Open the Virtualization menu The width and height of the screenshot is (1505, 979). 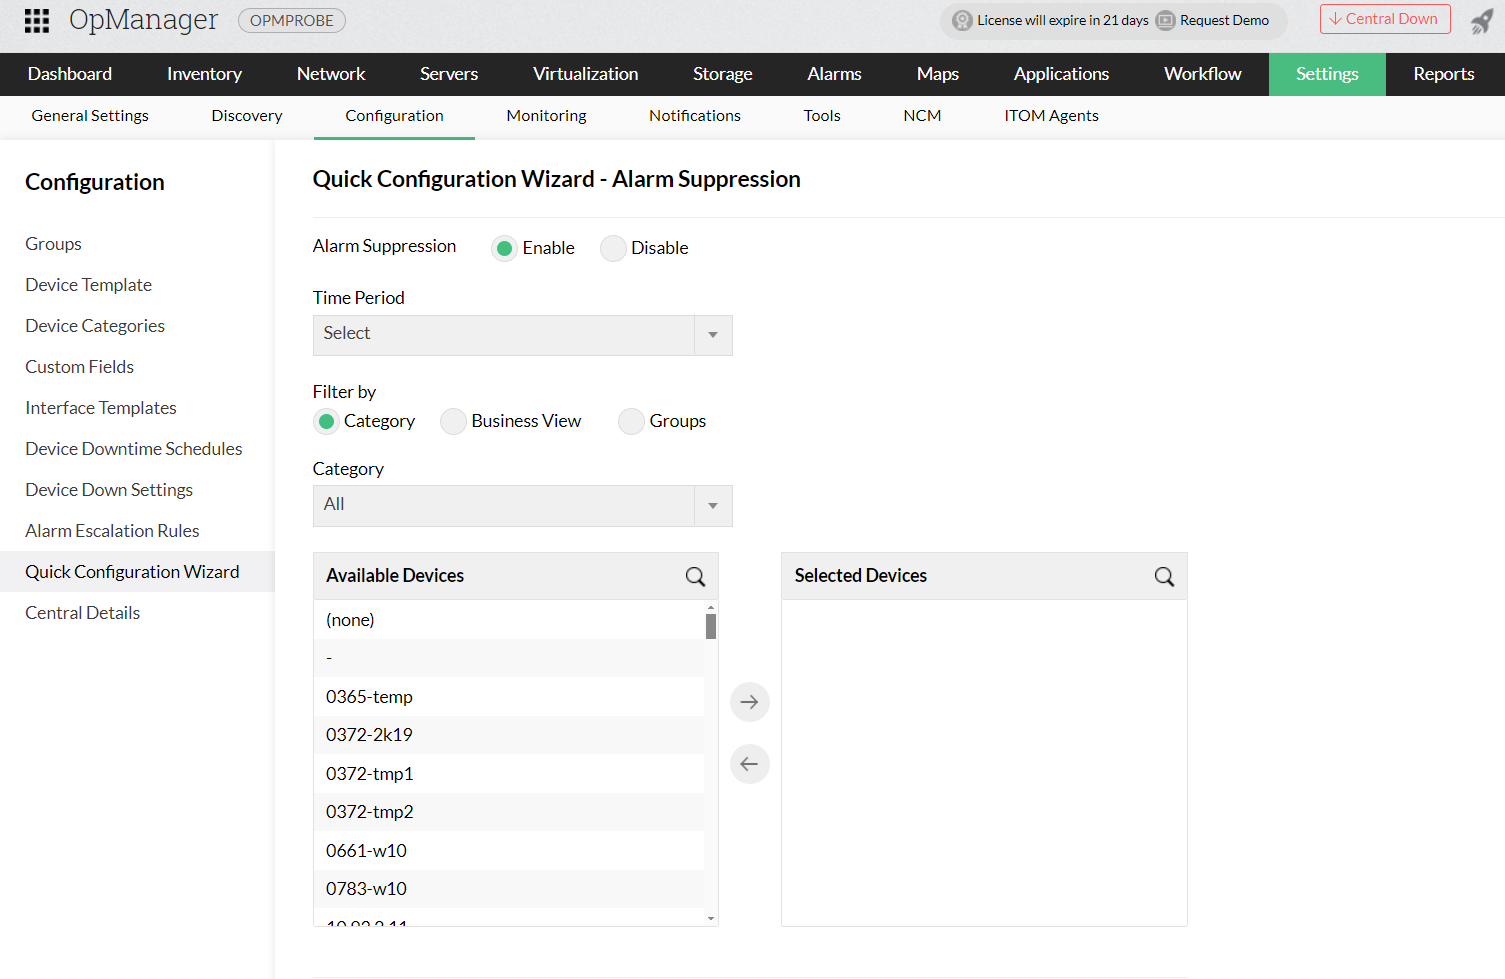(x=585, y=74)
